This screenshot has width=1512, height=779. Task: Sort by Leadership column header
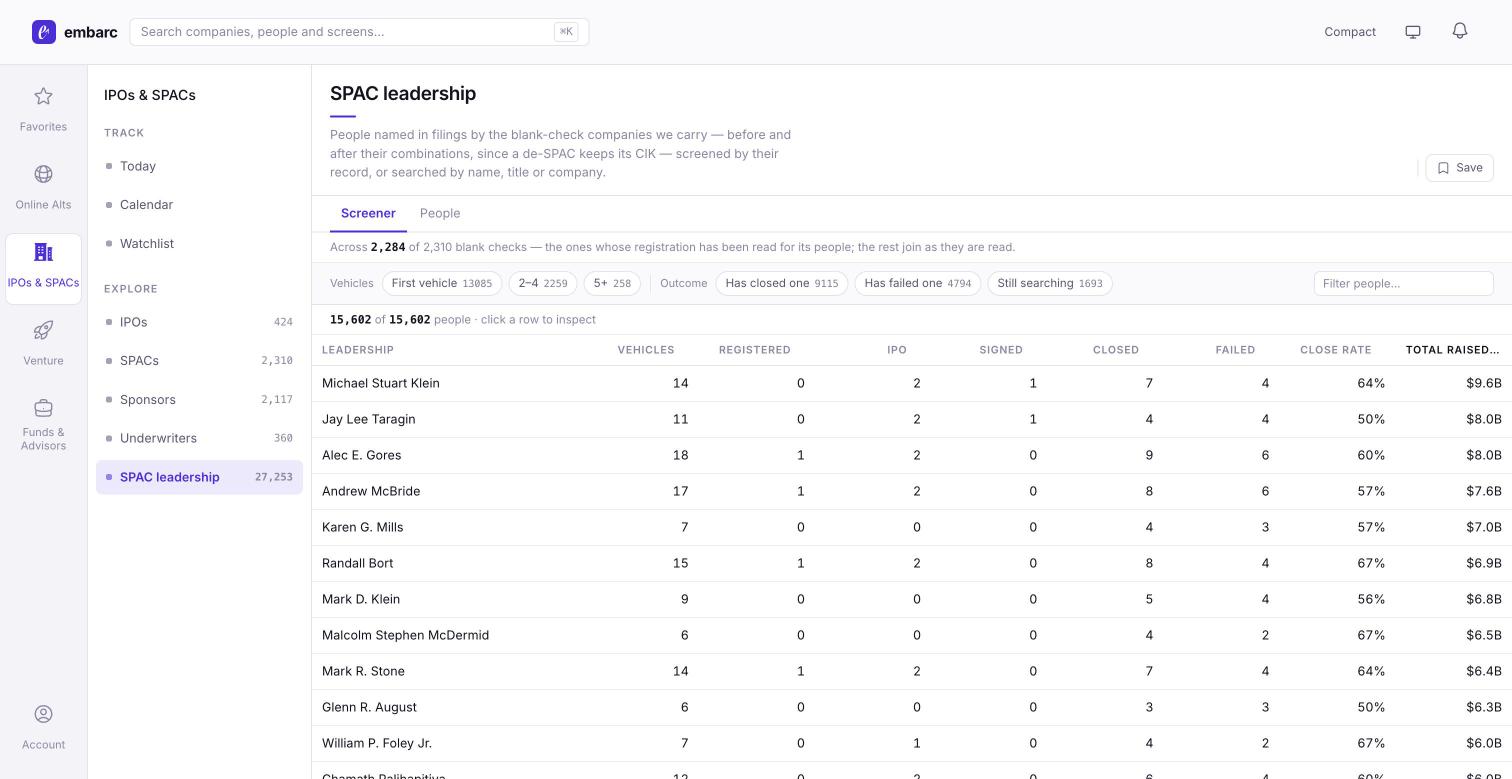[x=358, y=350]
